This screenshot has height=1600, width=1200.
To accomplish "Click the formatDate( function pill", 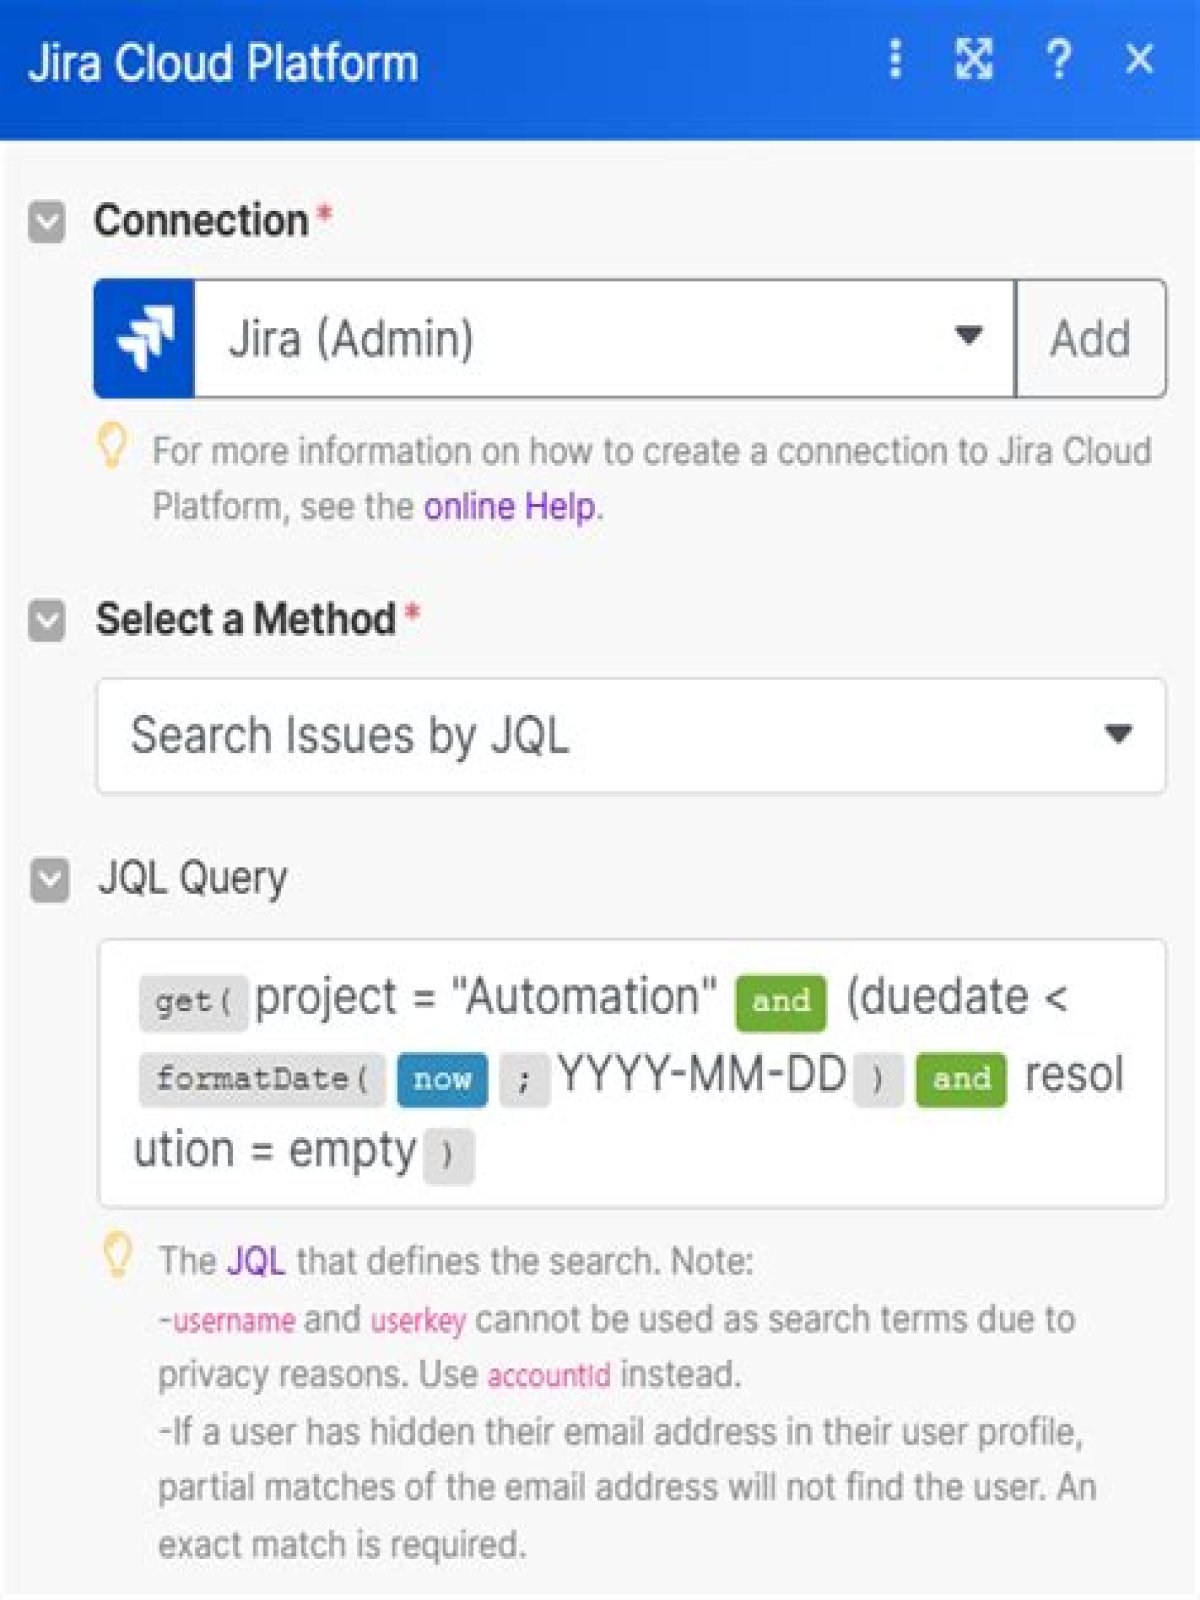I will tap(262, 1079).
